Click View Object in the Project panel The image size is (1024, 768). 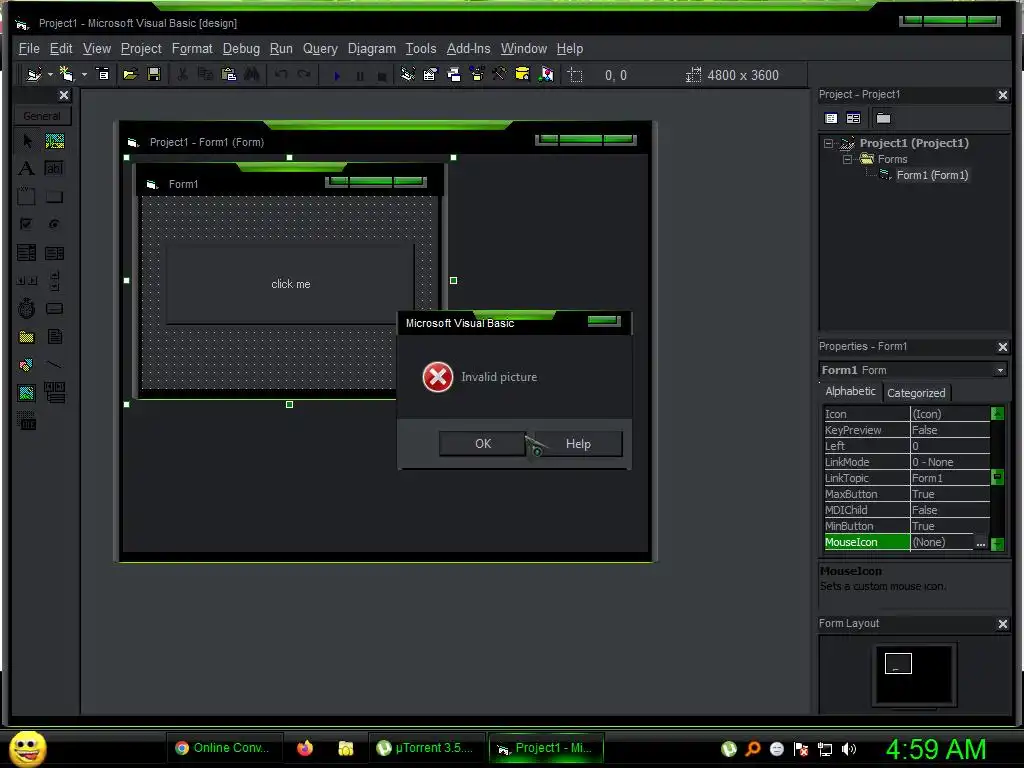point(854,118)
